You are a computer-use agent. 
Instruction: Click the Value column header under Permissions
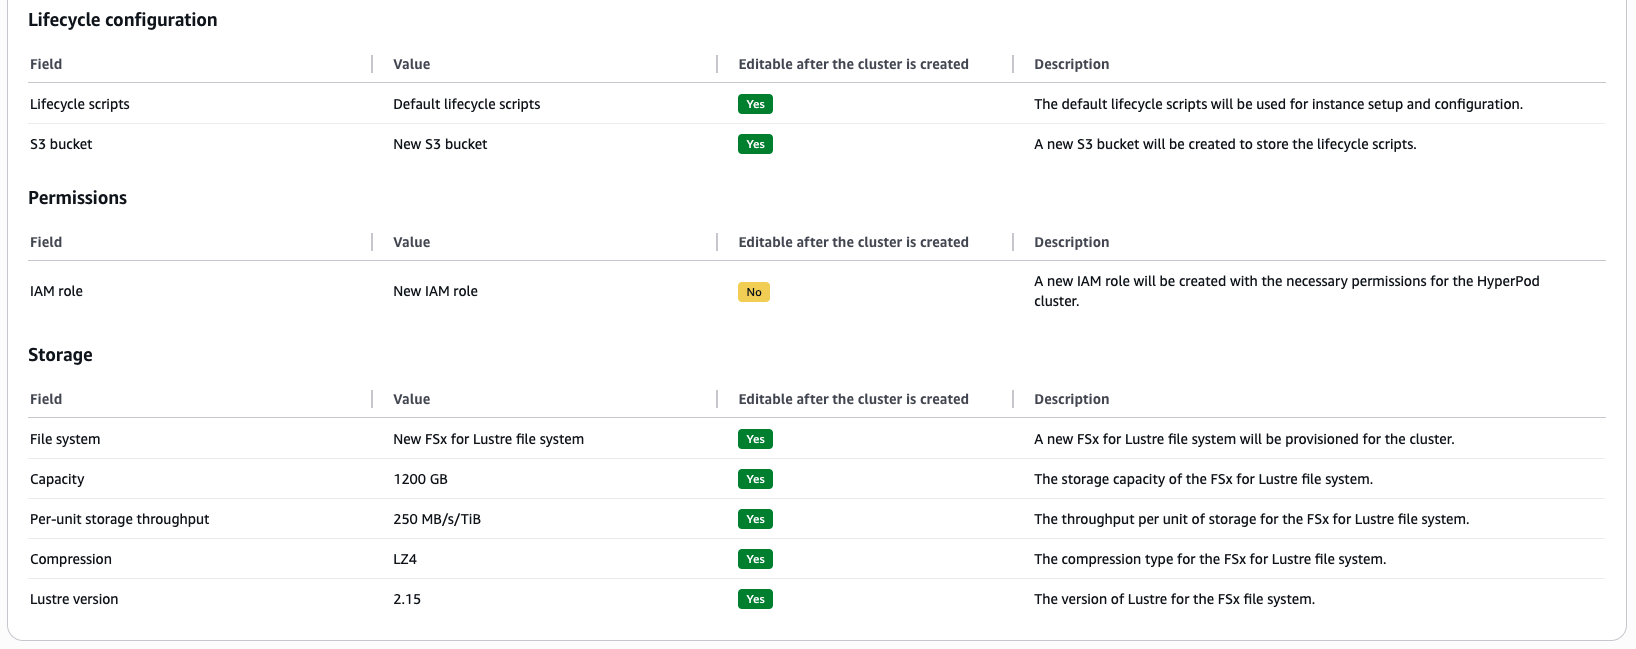(x=411, y=242)
